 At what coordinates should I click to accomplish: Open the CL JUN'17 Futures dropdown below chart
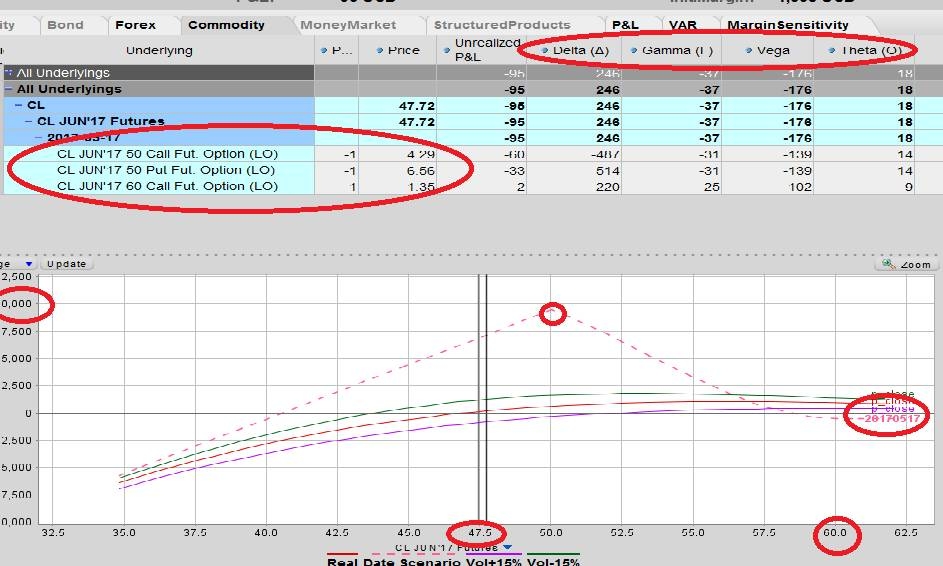[x=508, y=547]
